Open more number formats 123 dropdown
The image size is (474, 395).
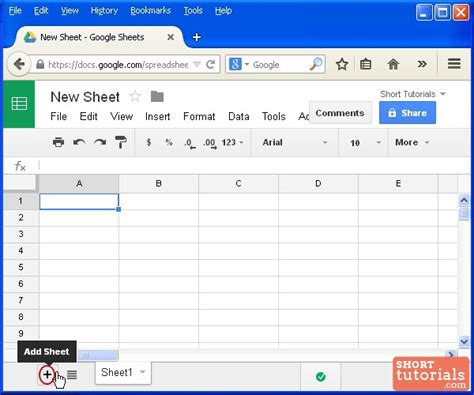232,143
